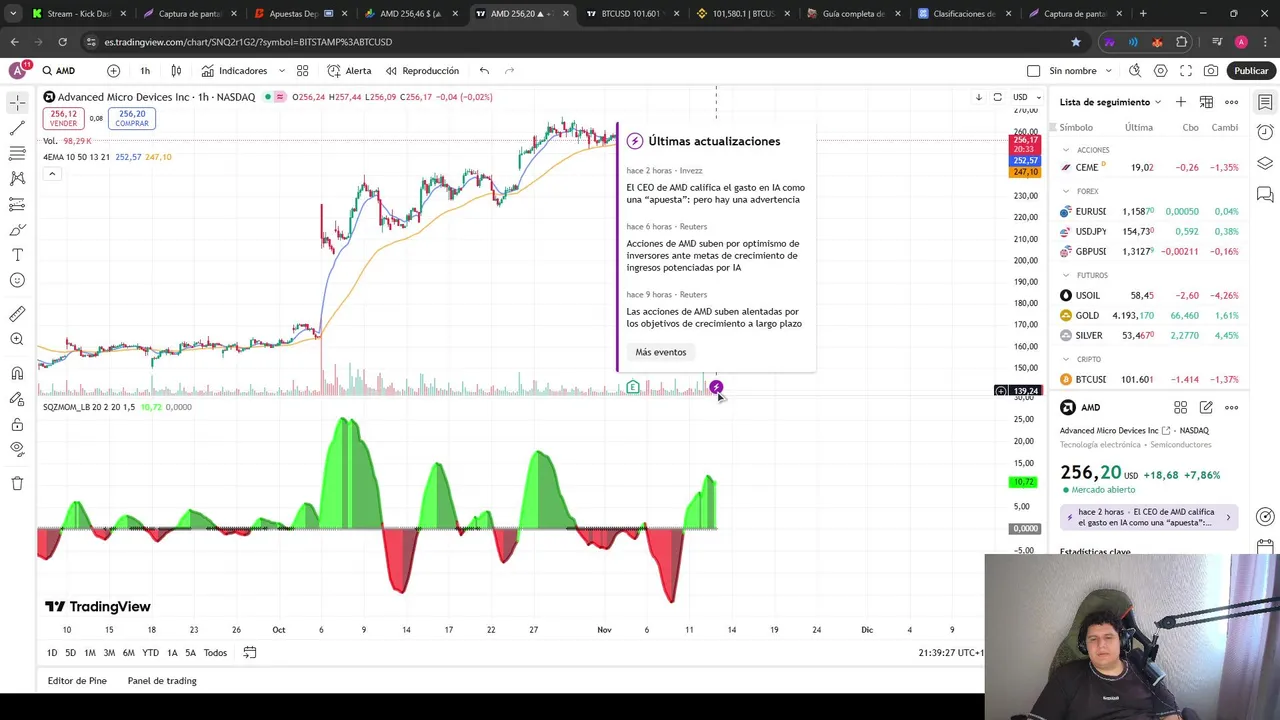Open the Editor de Pine tab
Viewport: 1280px width, 720px height.
coord(77,681)
